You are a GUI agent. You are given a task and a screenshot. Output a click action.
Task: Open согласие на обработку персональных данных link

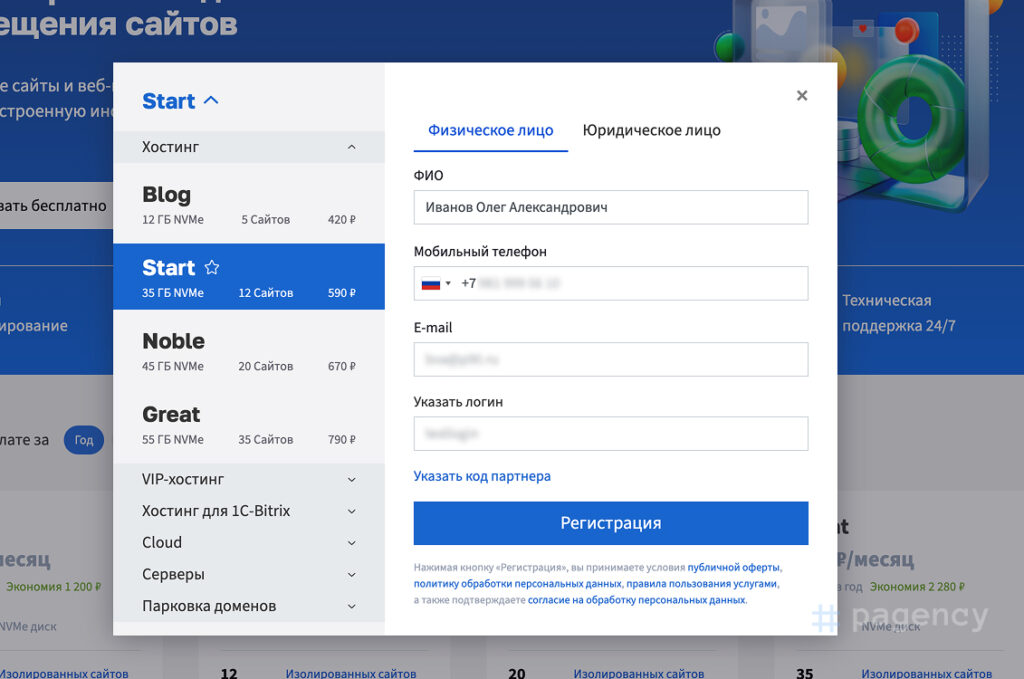click(636, 600)
